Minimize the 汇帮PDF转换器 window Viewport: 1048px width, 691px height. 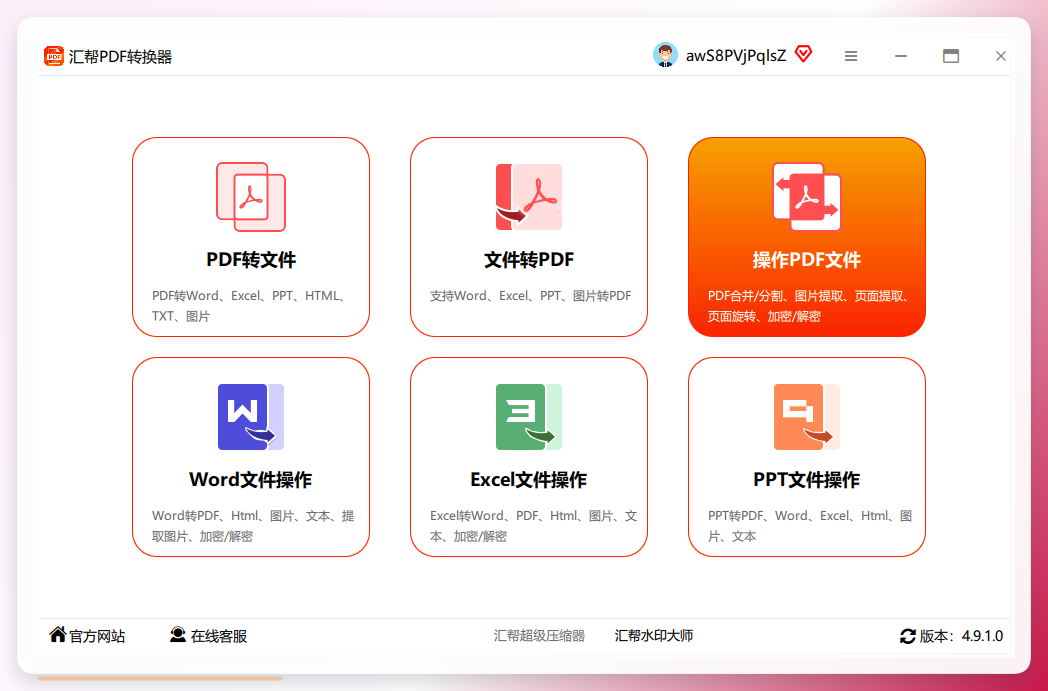tap(901, 56)
